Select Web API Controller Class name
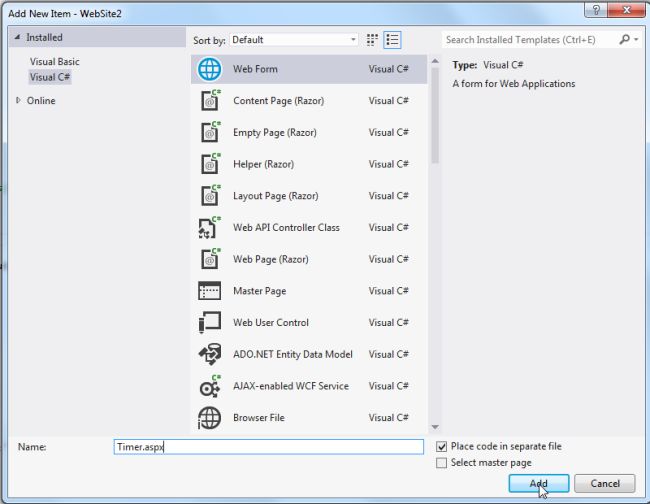The width and height of the screenshot is (650, 504). pos(286,228)
